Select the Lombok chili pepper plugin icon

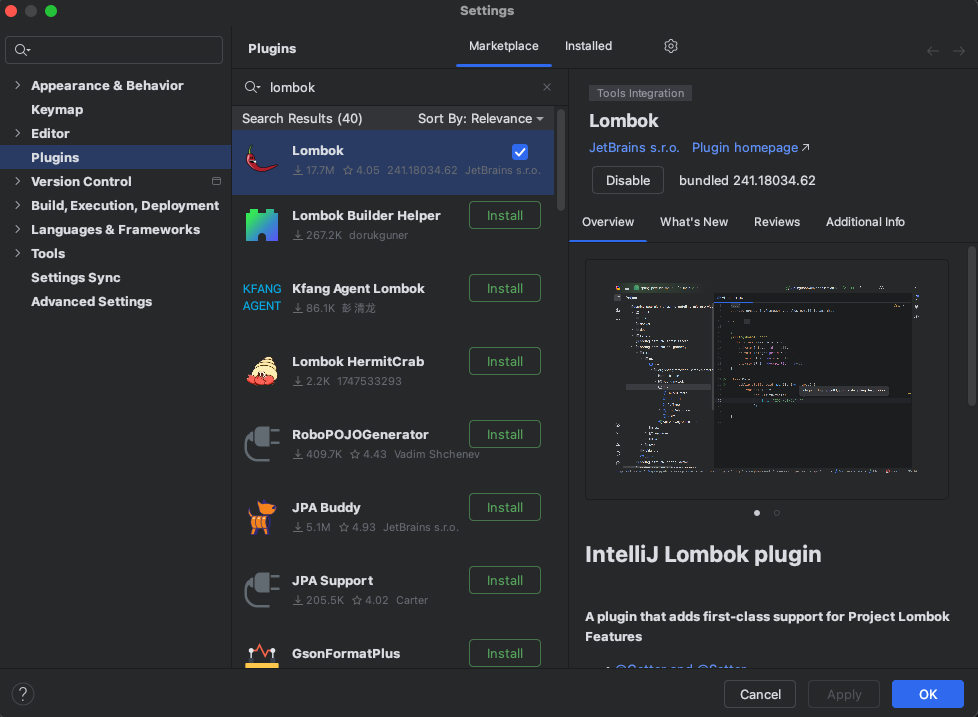[x=262, y=160]
